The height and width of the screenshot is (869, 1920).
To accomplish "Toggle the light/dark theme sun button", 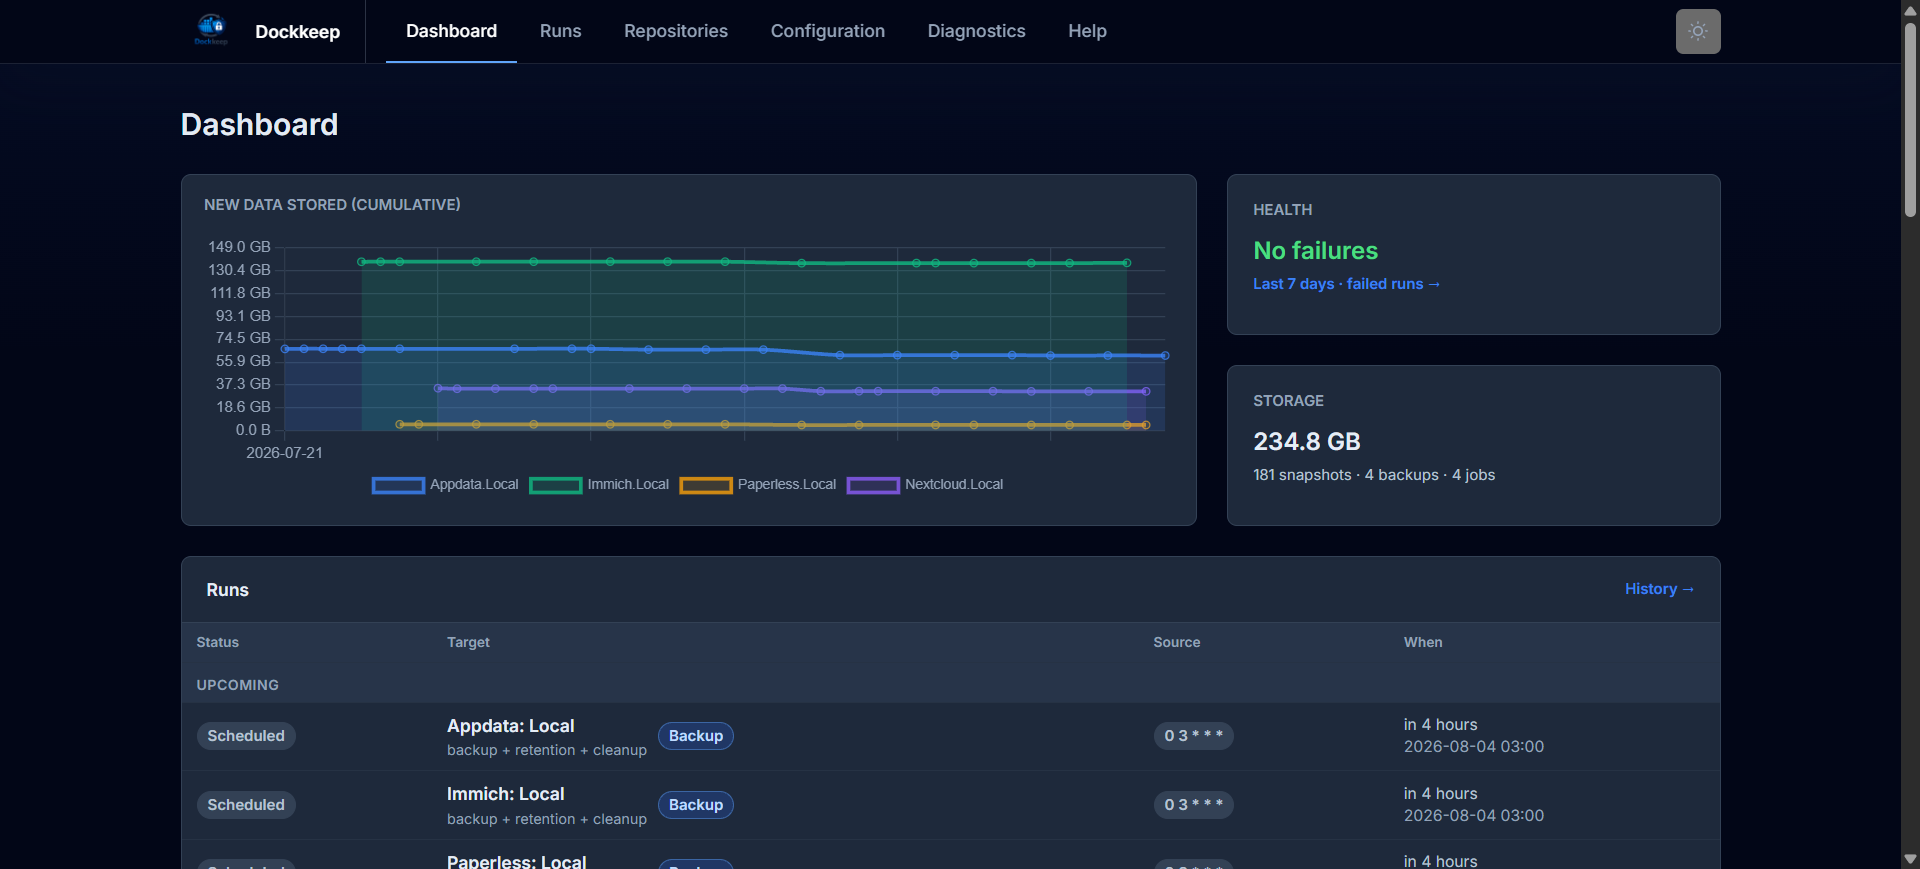I will pyautogui.click(x=1698, y=31).
